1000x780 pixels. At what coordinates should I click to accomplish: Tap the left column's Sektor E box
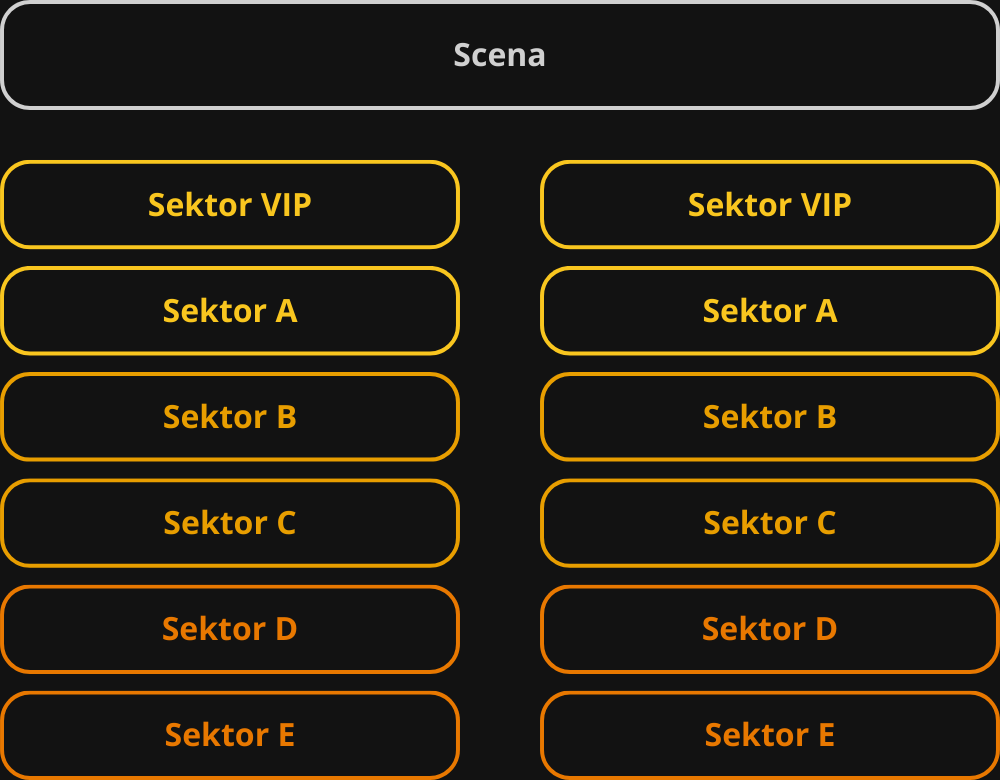point(230,735)
